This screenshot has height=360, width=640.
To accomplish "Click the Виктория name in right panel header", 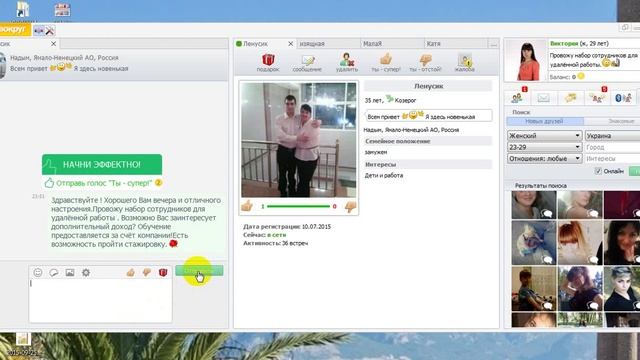I will pos(564,43).
